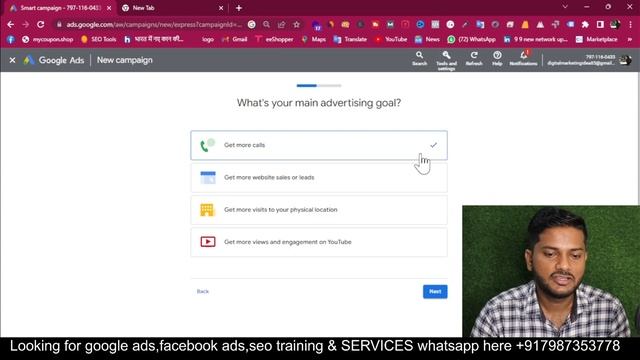Viewport: 640px width, 360px height.
Task: Reload the browser page
Action: click(40, 24)
